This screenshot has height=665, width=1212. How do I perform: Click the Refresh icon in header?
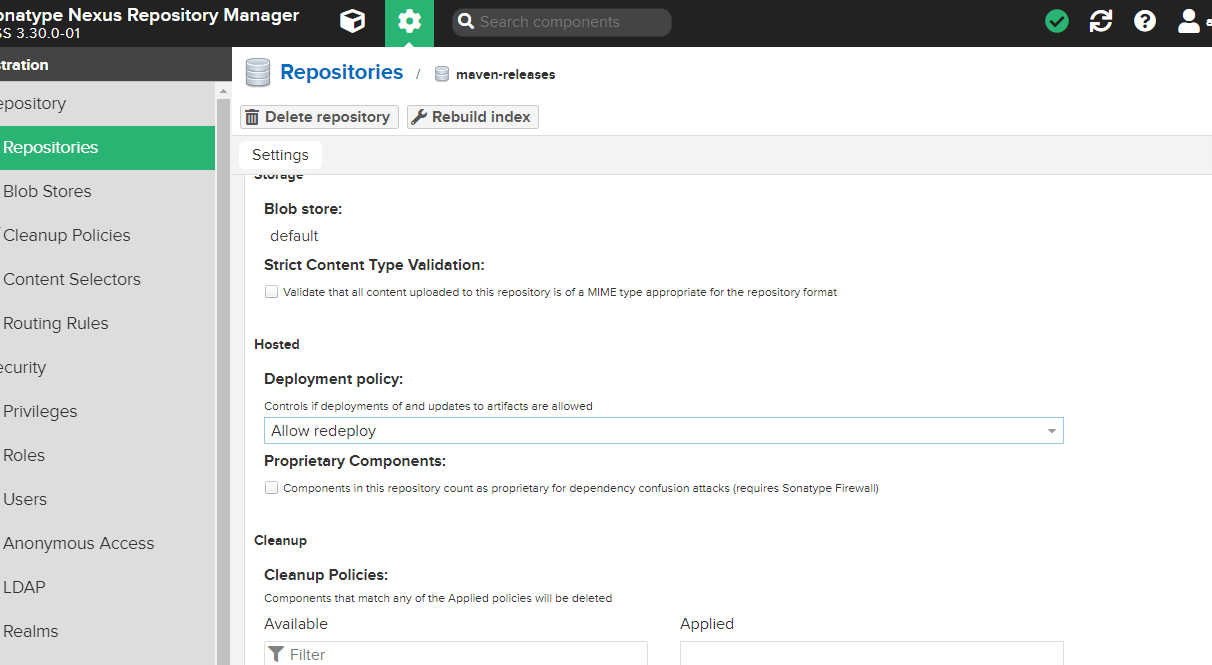point(1101,21)
